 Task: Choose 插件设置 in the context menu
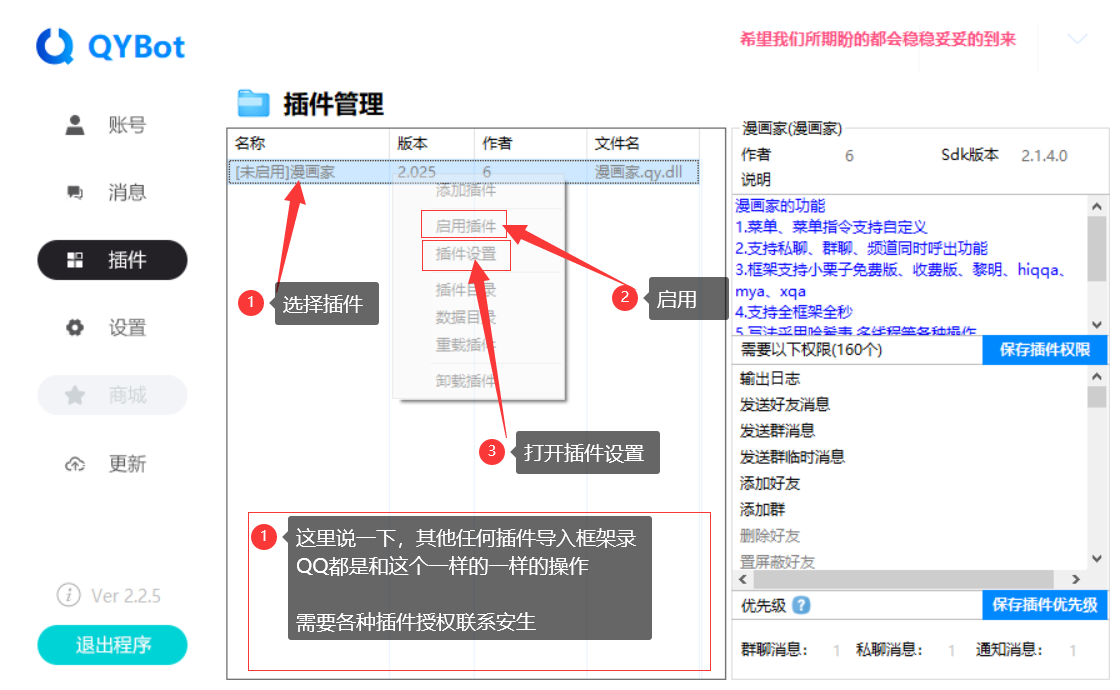point(465,254)
